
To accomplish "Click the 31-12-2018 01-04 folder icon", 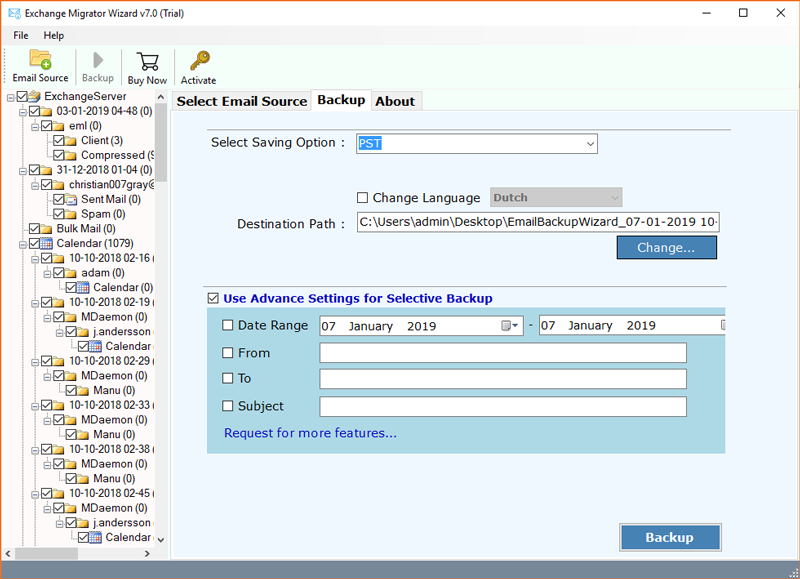I will pyautogui.click(x=46, y=170).
